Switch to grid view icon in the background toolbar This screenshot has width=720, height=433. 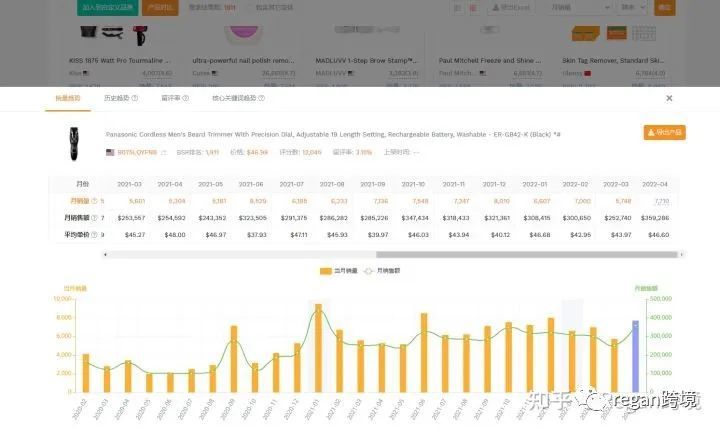[x=473, y=8]
